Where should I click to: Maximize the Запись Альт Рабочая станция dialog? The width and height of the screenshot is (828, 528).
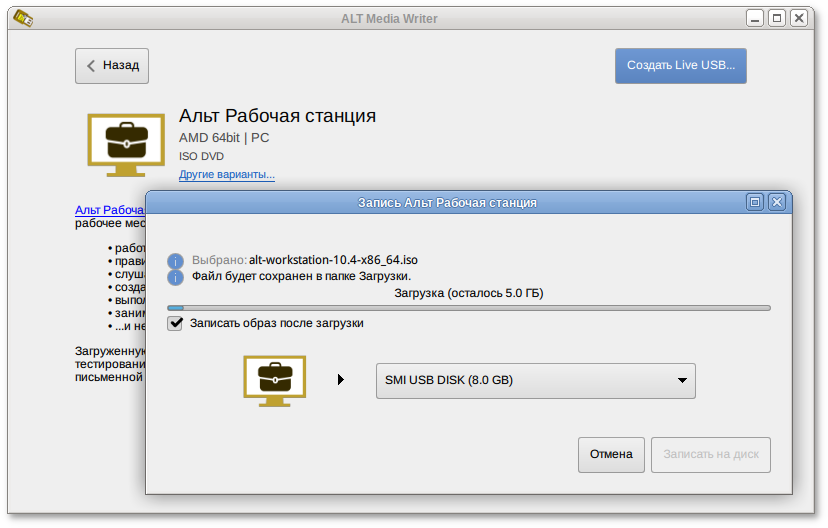click(755, 202)
